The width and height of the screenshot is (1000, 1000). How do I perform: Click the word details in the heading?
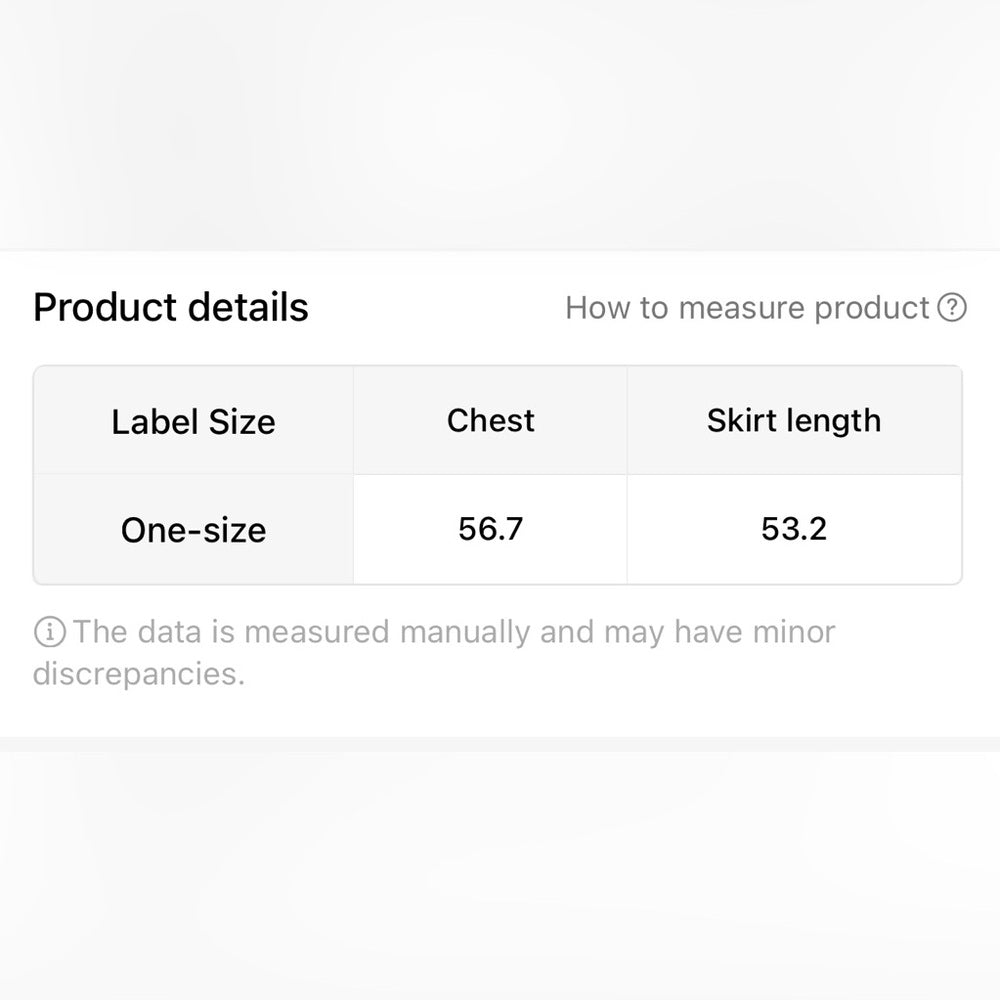click(251, 307)
